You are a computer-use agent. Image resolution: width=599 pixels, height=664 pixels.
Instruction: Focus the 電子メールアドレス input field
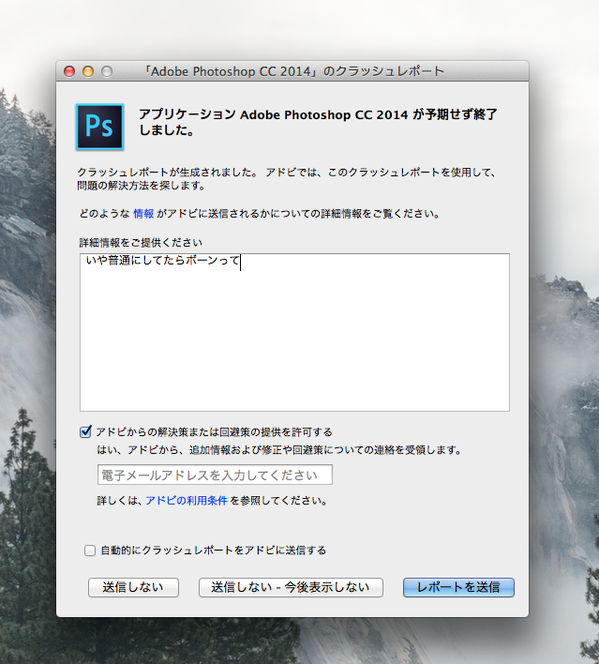pyautogui.click(x=215, y=475)
